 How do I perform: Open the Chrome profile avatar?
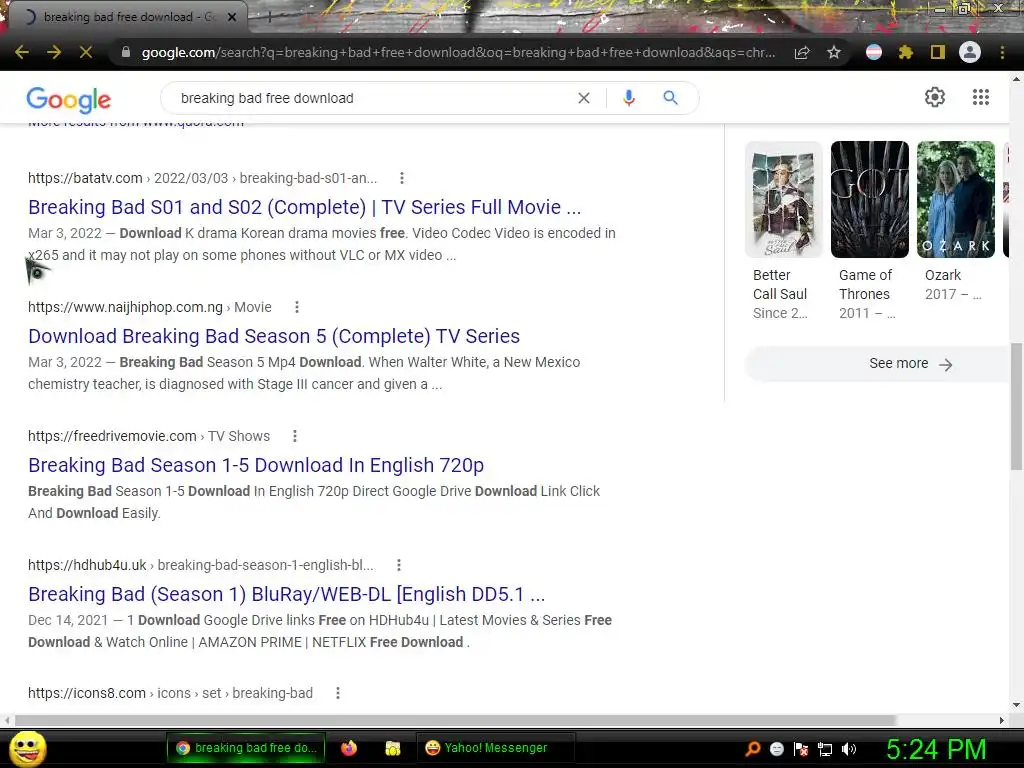tap(970, 52)
